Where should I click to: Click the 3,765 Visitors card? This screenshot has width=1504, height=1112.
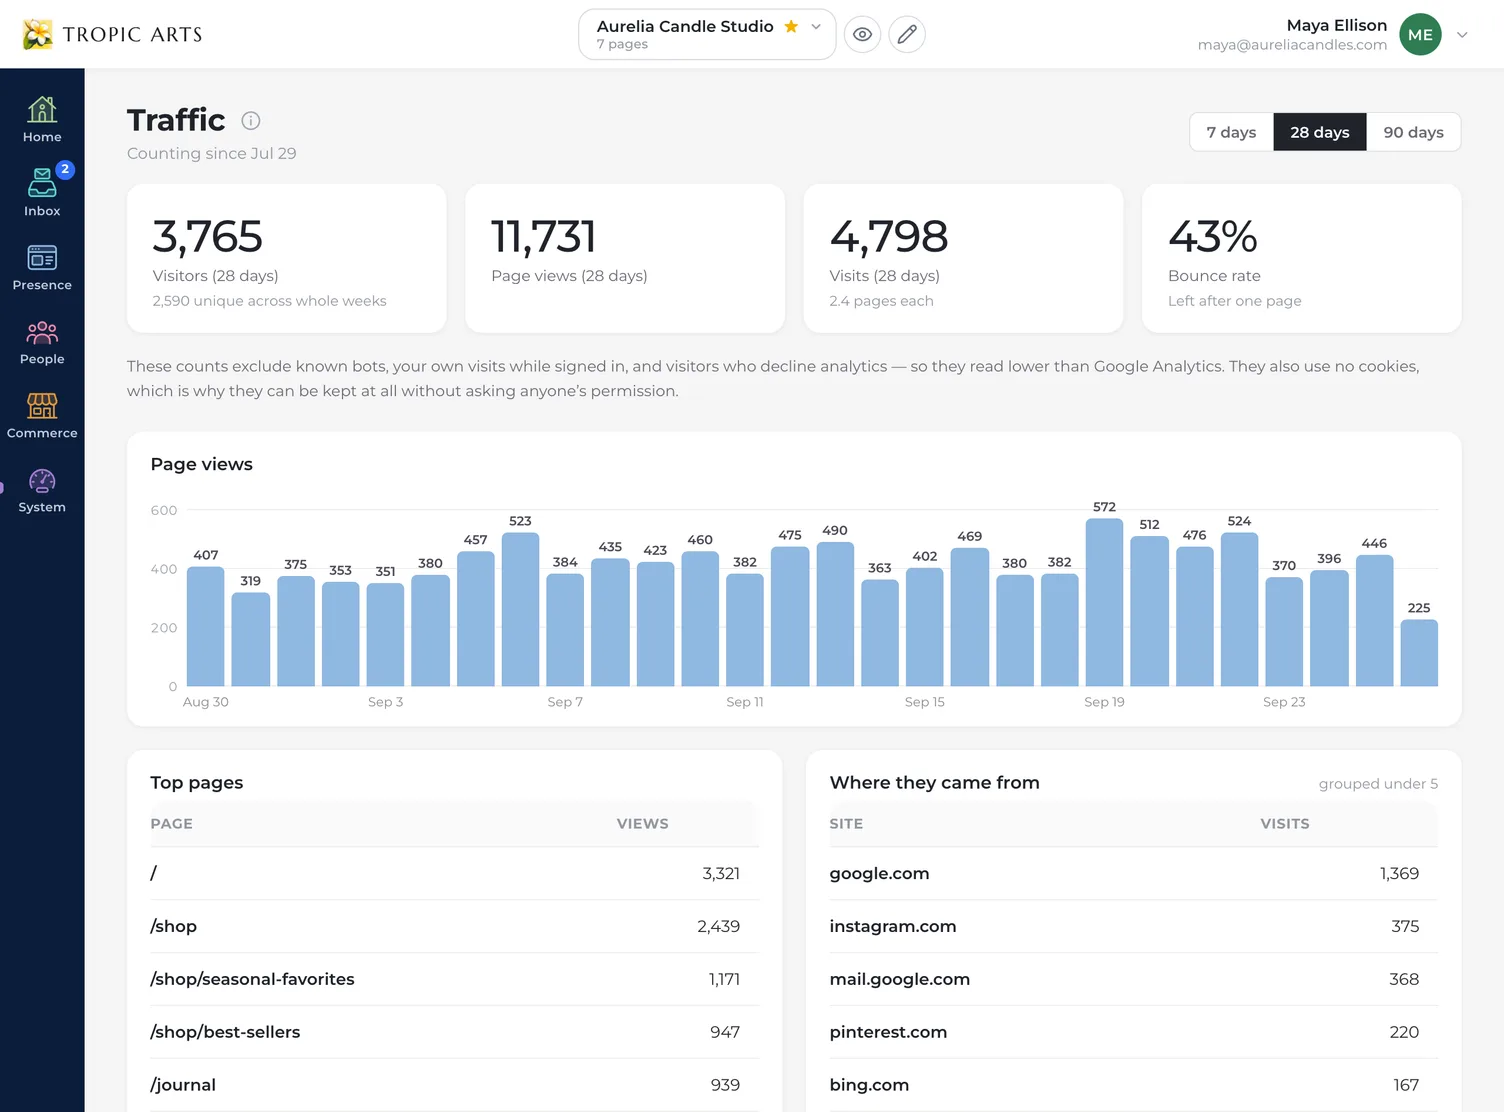tap(287, 258)
